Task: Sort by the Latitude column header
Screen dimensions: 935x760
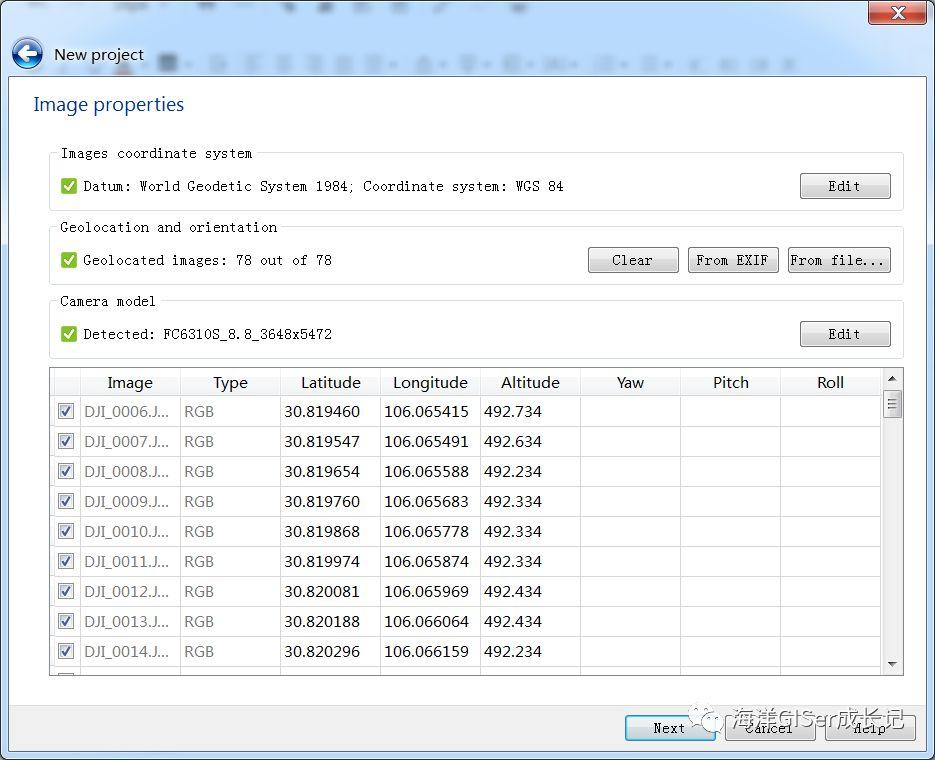Action: tap(330, 383)
